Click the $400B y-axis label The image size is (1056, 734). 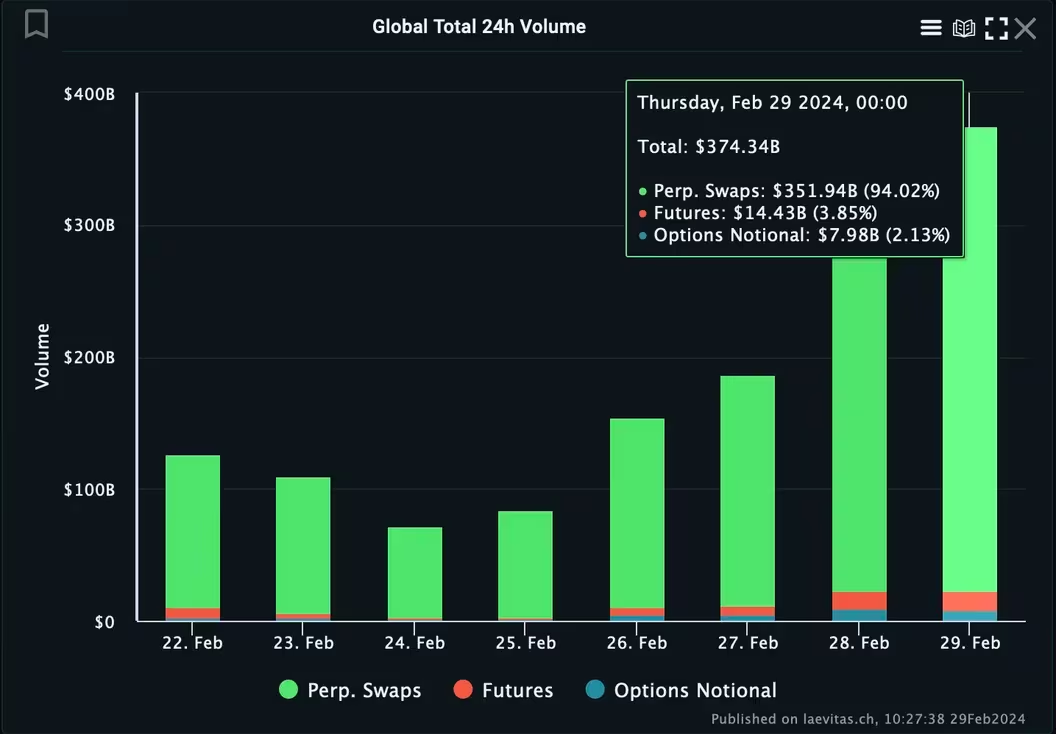point(89,94)
